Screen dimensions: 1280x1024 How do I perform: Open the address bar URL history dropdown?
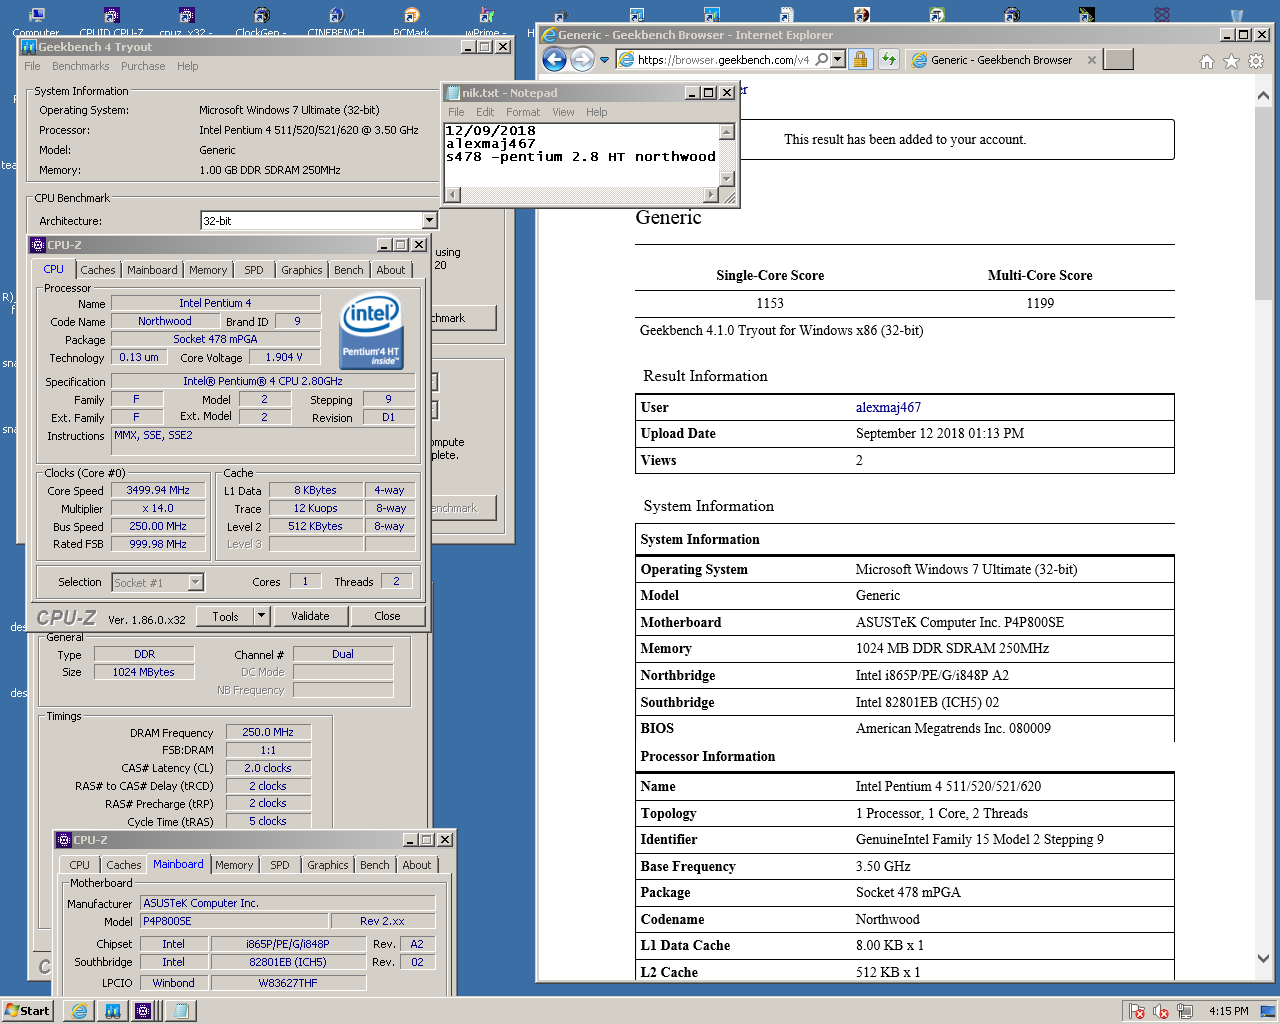pyautogui.click(x=838, y=60)
